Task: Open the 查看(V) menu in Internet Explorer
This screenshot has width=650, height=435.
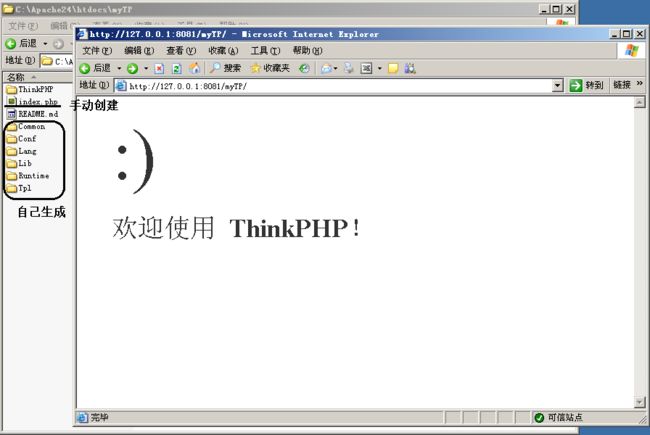Action: [x=181, y=51]
